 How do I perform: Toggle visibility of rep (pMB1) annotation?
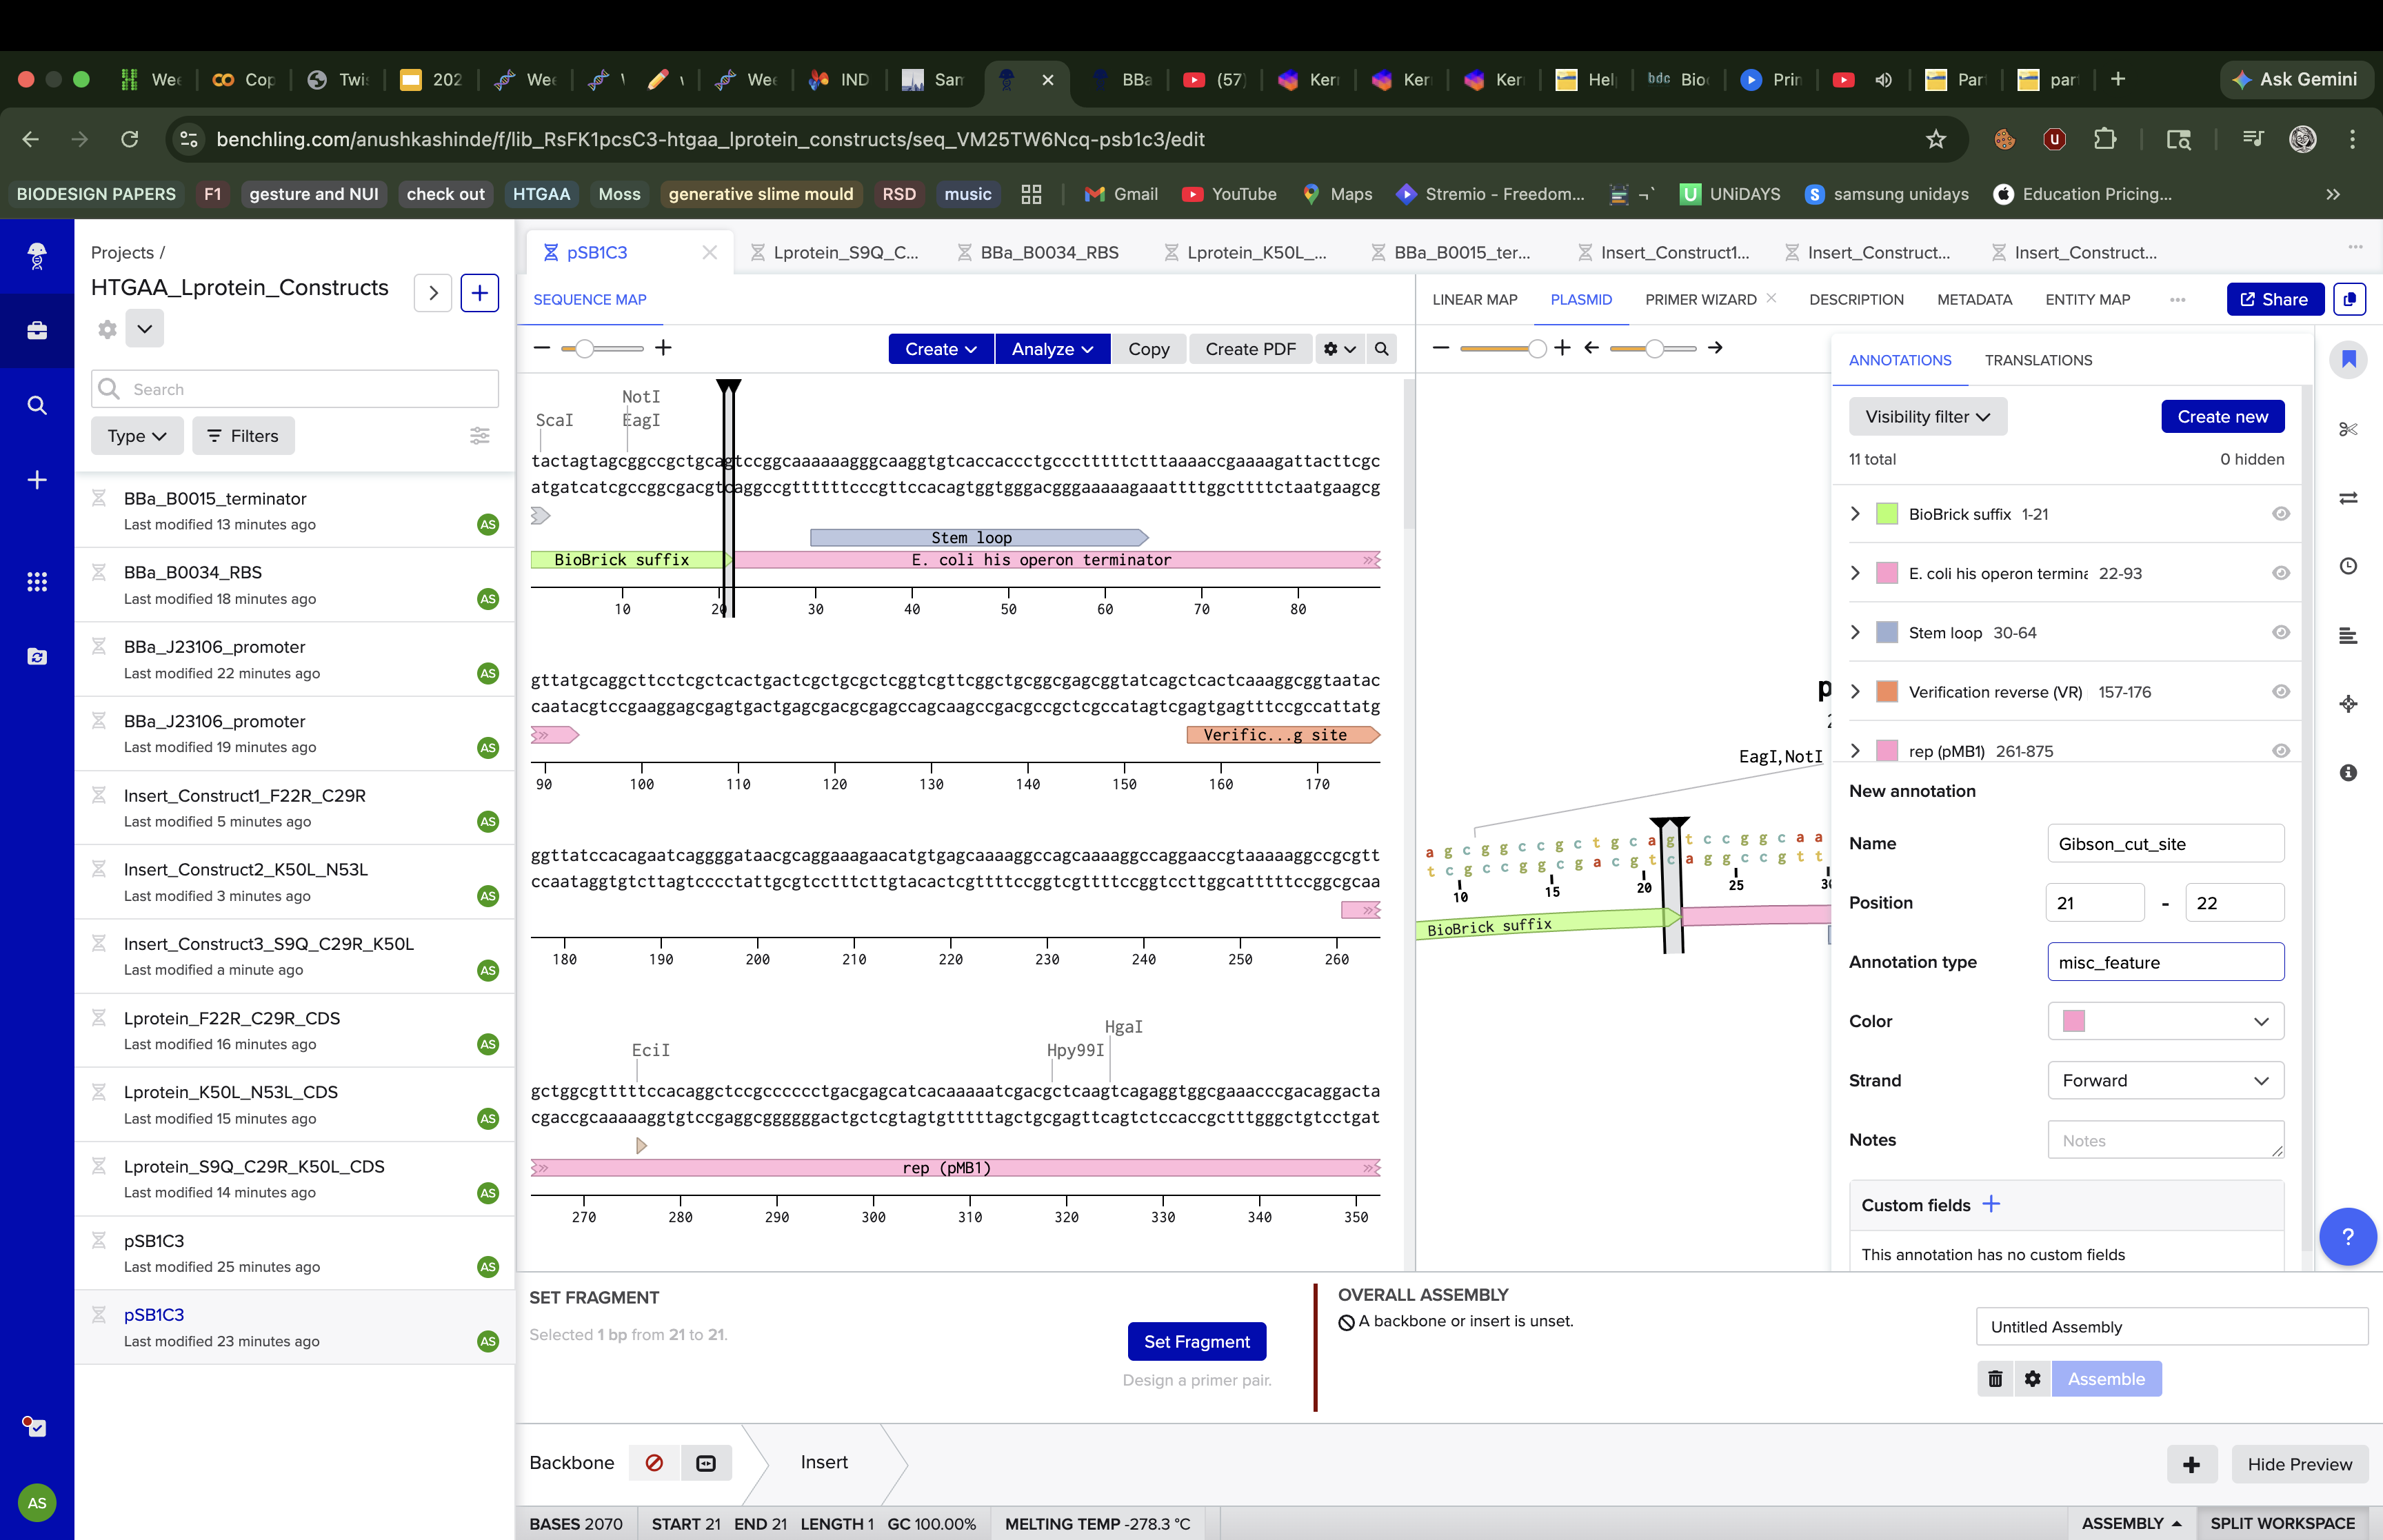2281,750
